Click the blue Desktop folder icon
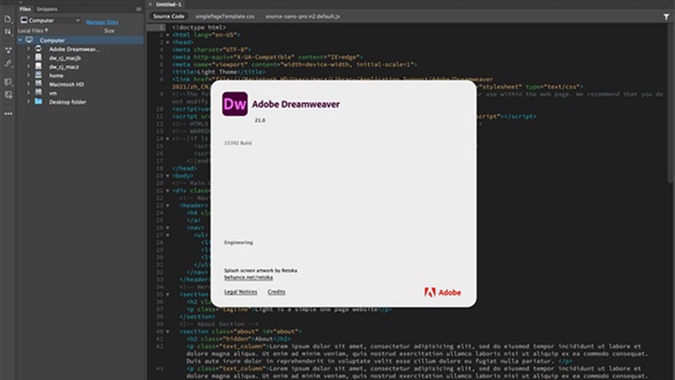 [x=38, y=102]
